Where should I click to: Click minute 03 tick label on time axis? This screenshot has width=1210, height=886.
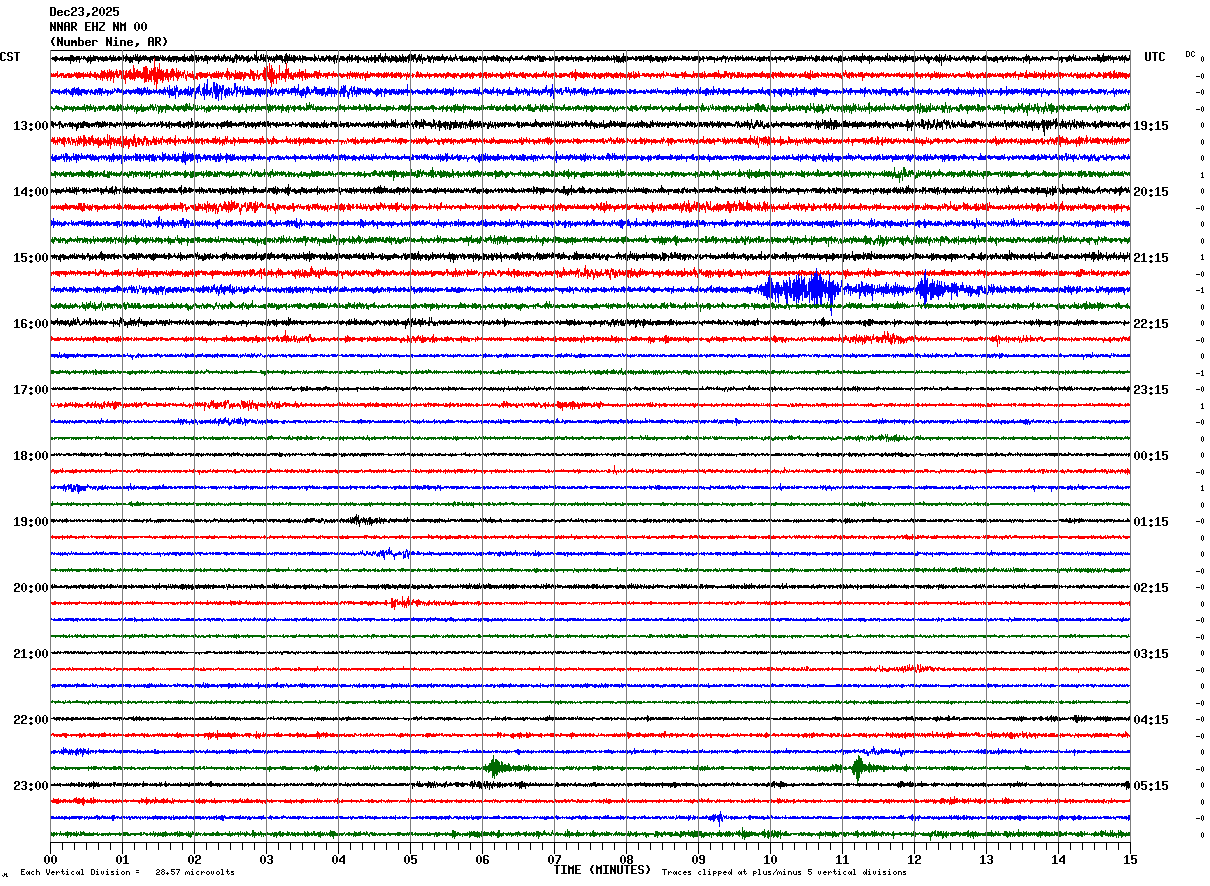(266, 860)
